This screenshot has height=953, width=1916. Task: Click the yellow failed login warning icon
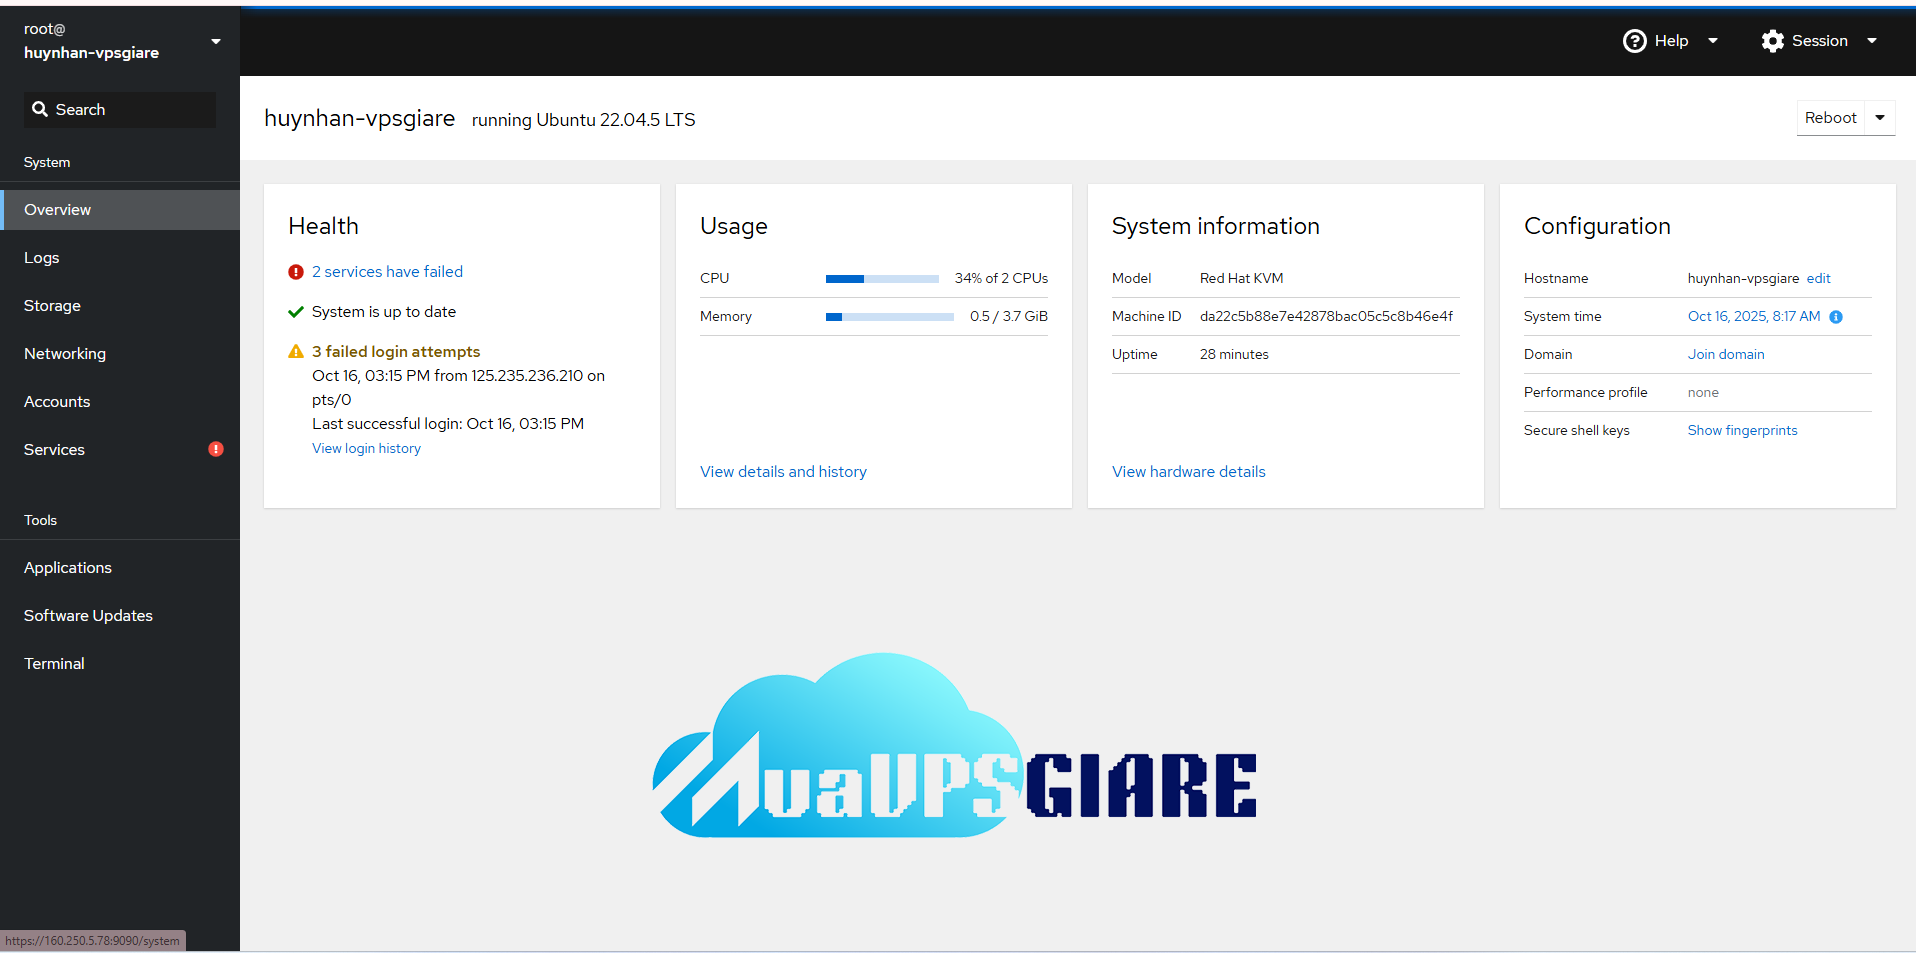pyautogui.click(x=296, y=352)
